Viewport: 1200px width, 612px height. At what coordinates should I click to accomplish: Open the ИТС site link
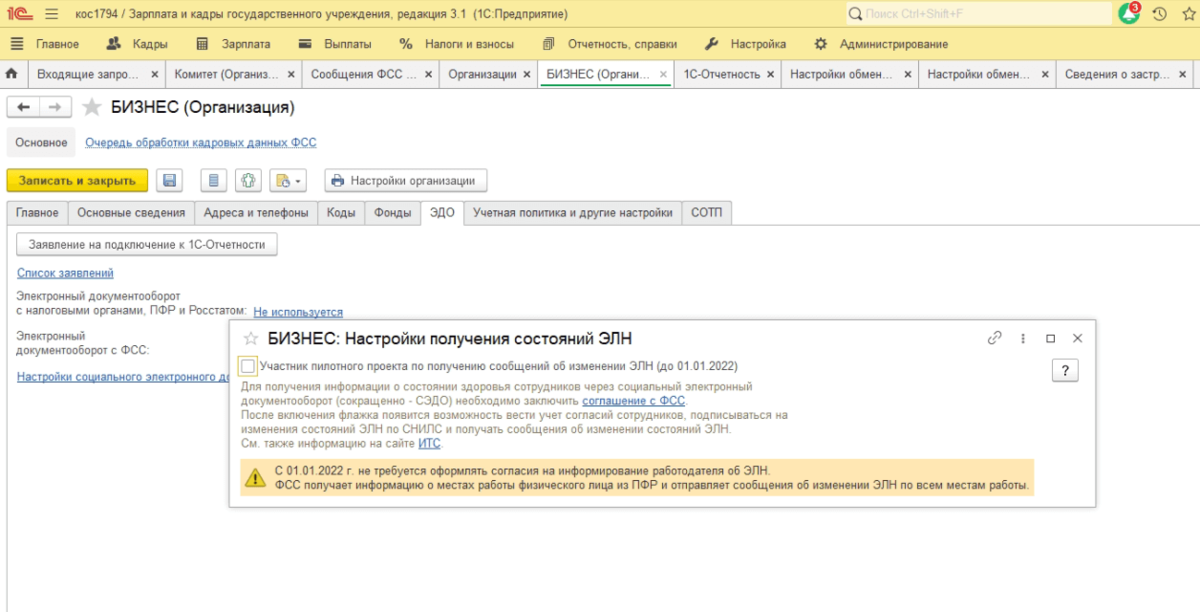tap(429, 443)
